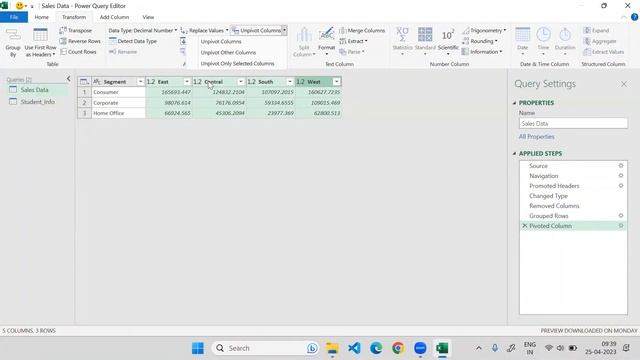Click the Consumer cell

coord(118,92)
